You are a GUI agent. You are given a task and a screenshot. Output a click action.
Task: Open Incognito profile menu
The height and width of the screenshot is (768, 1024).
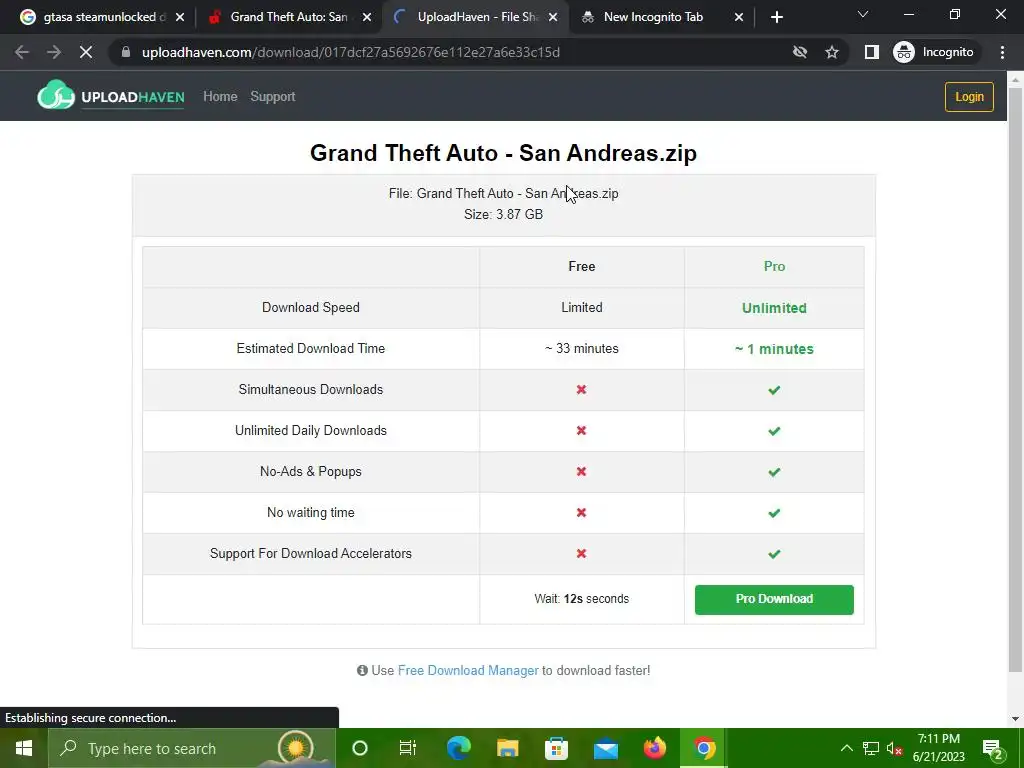coord(934,52)
